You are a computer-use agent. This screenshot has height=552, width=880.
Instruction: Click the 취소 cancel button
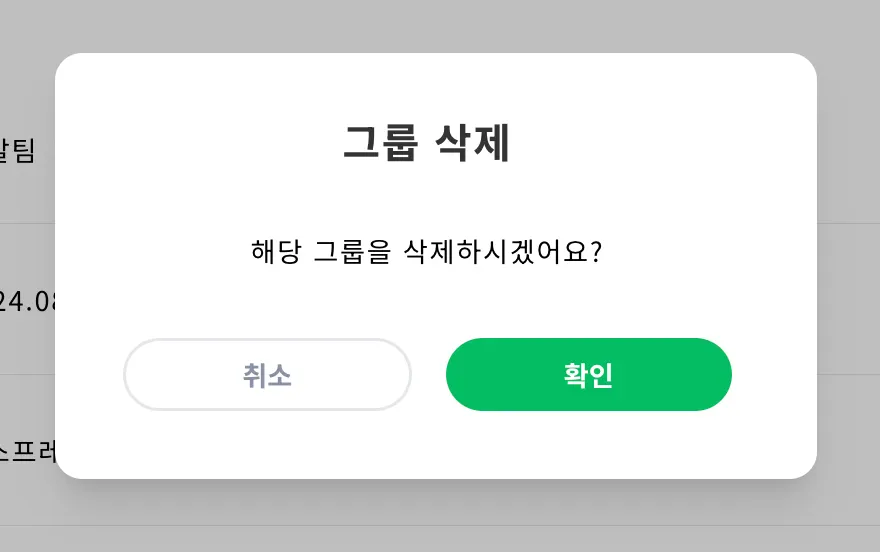point(267,375)
